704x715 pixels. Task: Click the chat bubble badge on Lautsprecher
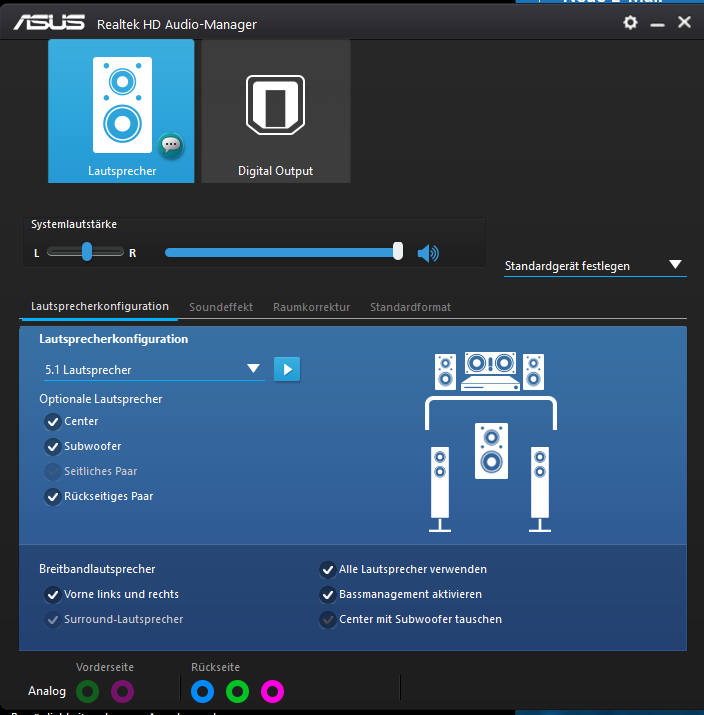pos(171,145)
